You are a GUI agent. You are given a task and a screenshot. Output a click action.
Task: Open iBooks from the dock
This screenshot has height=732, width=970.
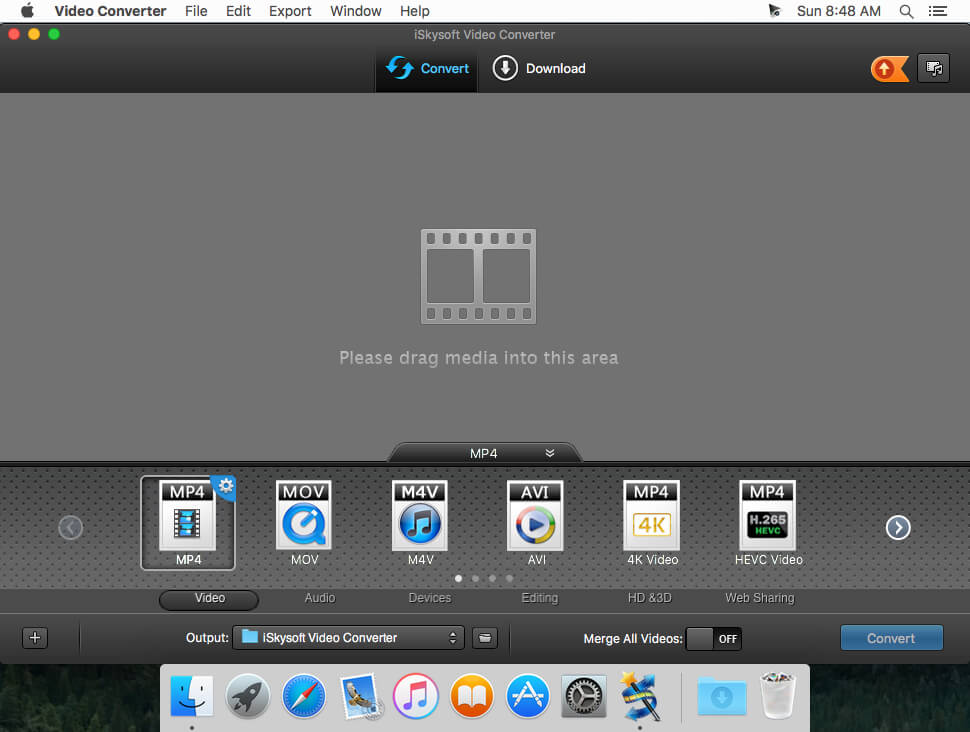pyautogui.click(x=471, y=696)
